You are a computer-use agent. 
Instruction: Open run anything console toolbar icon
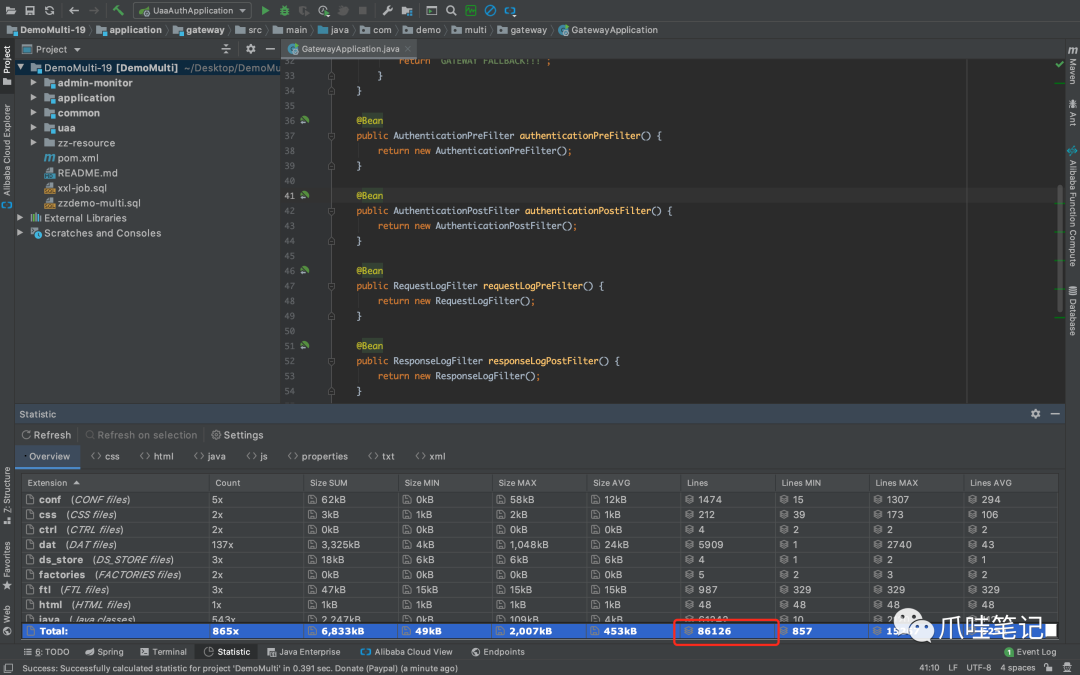tap(431, 10)
